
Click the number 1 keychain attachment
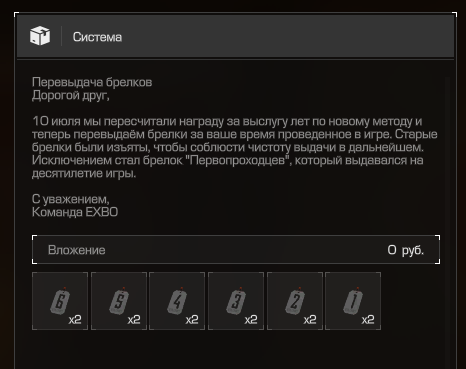pos(353,301)
